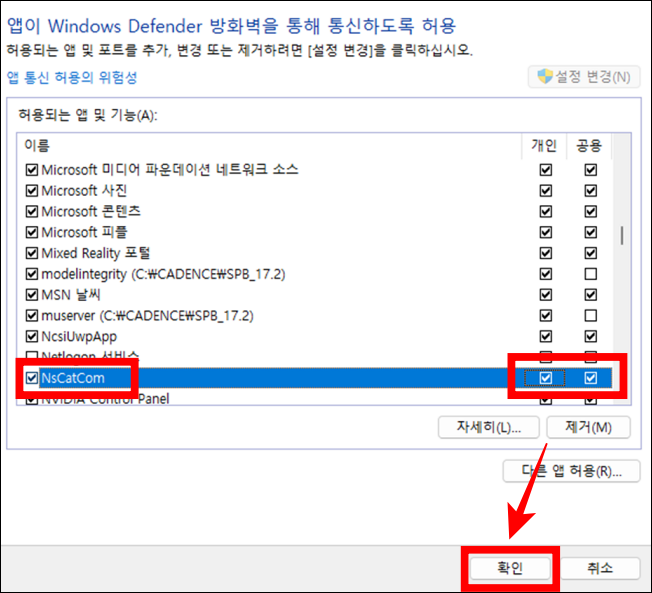
Task: Toggle NsCatCom 공용 network checkbox
Action: 591,378
